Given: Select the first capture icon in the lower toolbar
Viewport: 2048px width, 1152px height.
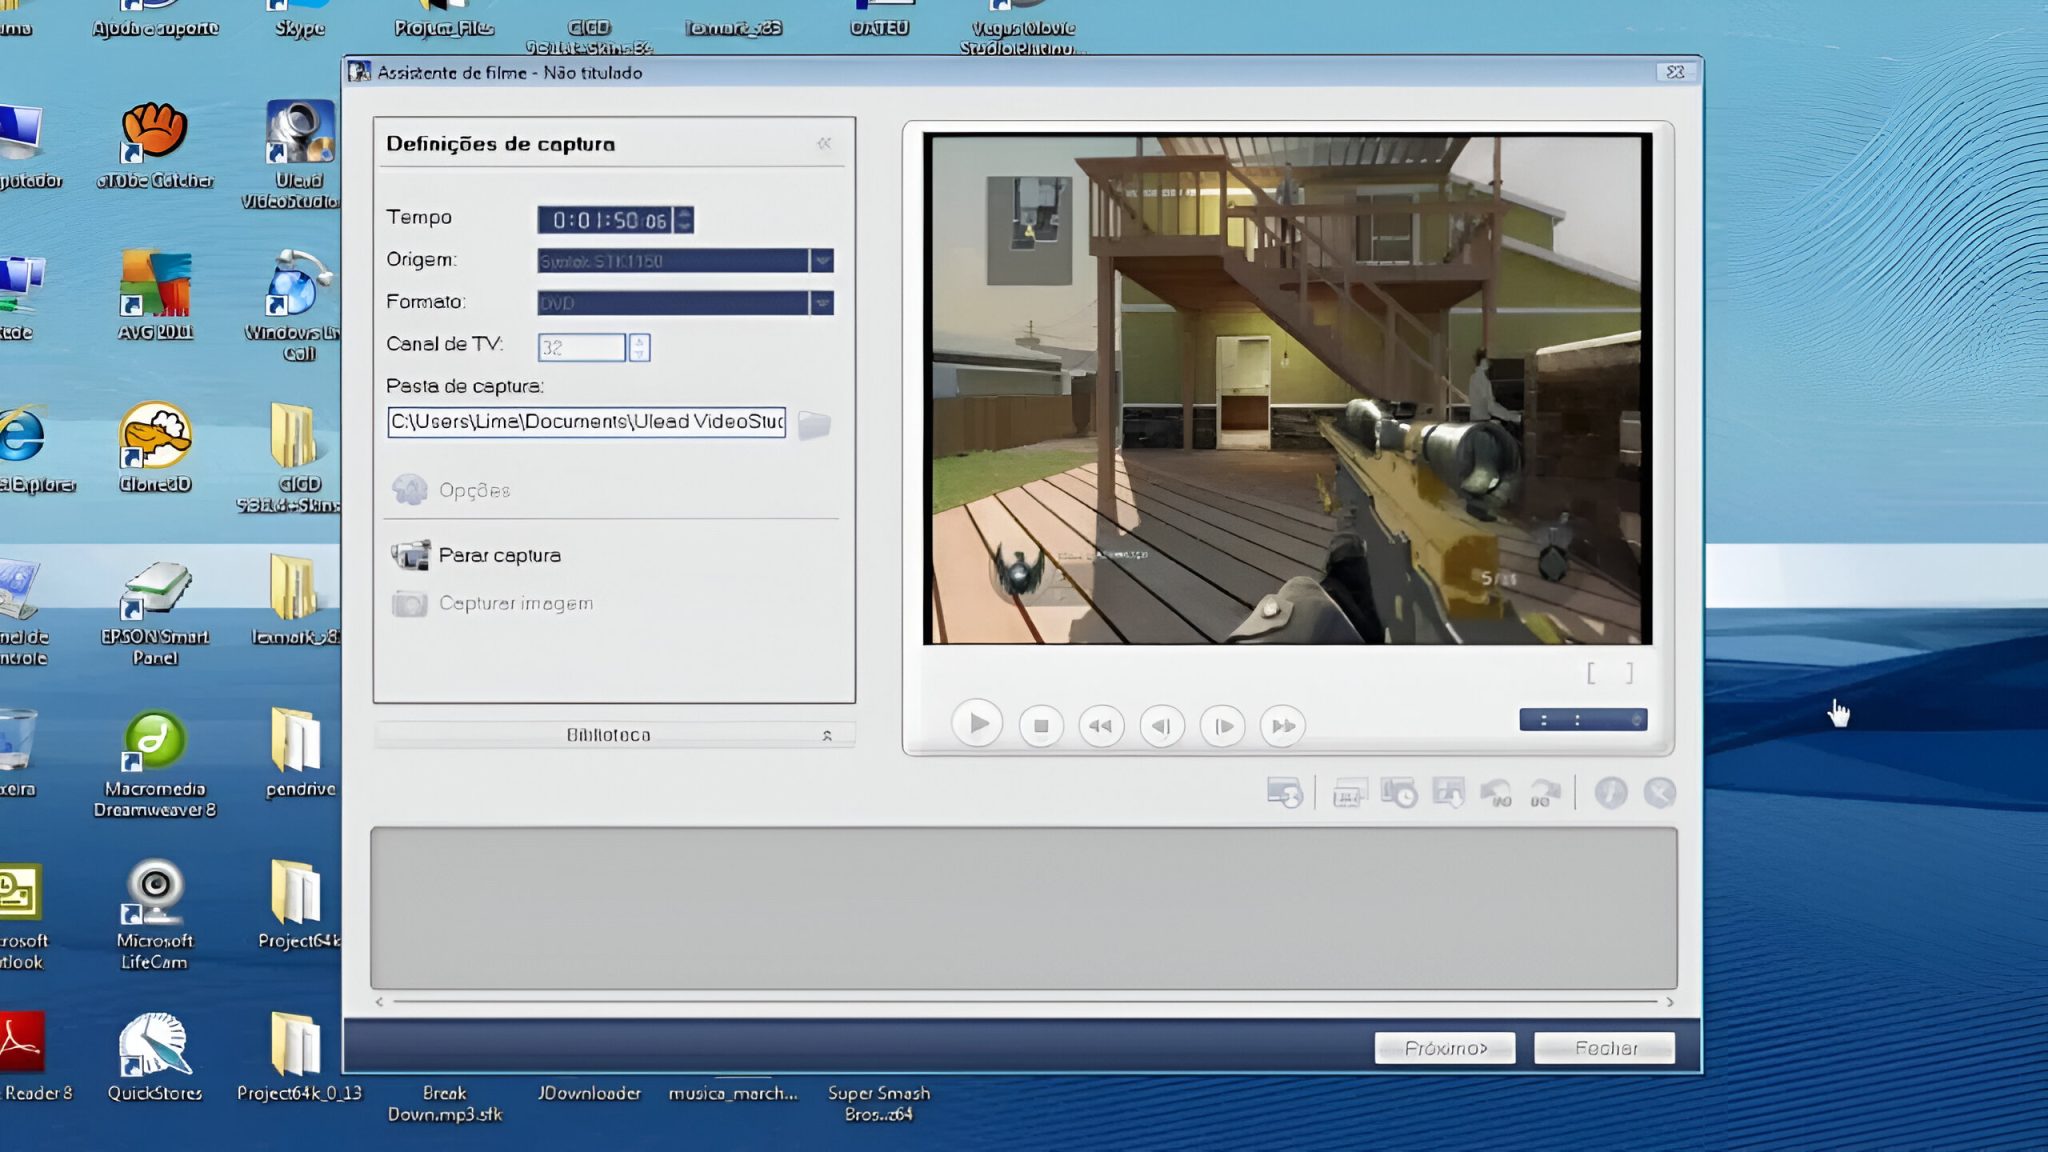Looking at the screenshot, I should (x=1285, y=793).
